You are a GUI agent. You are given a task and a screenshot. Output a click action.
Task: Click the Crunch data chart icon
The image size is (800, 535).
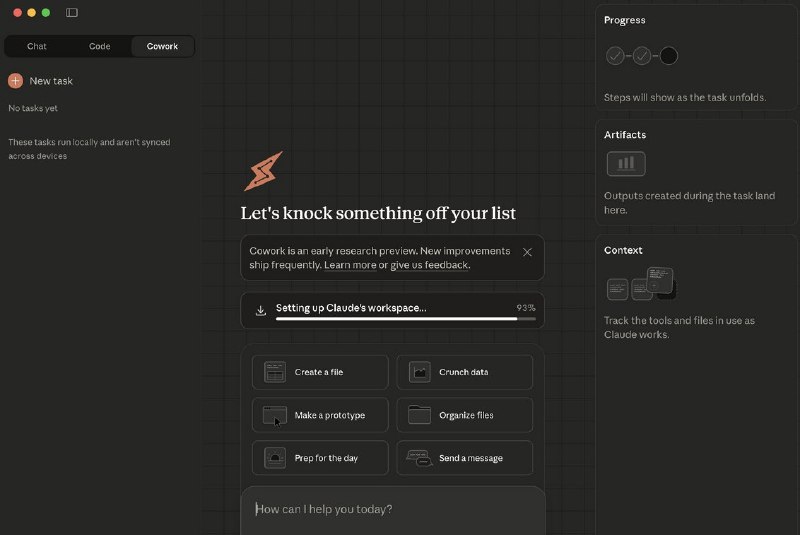(x=419, y=372)
